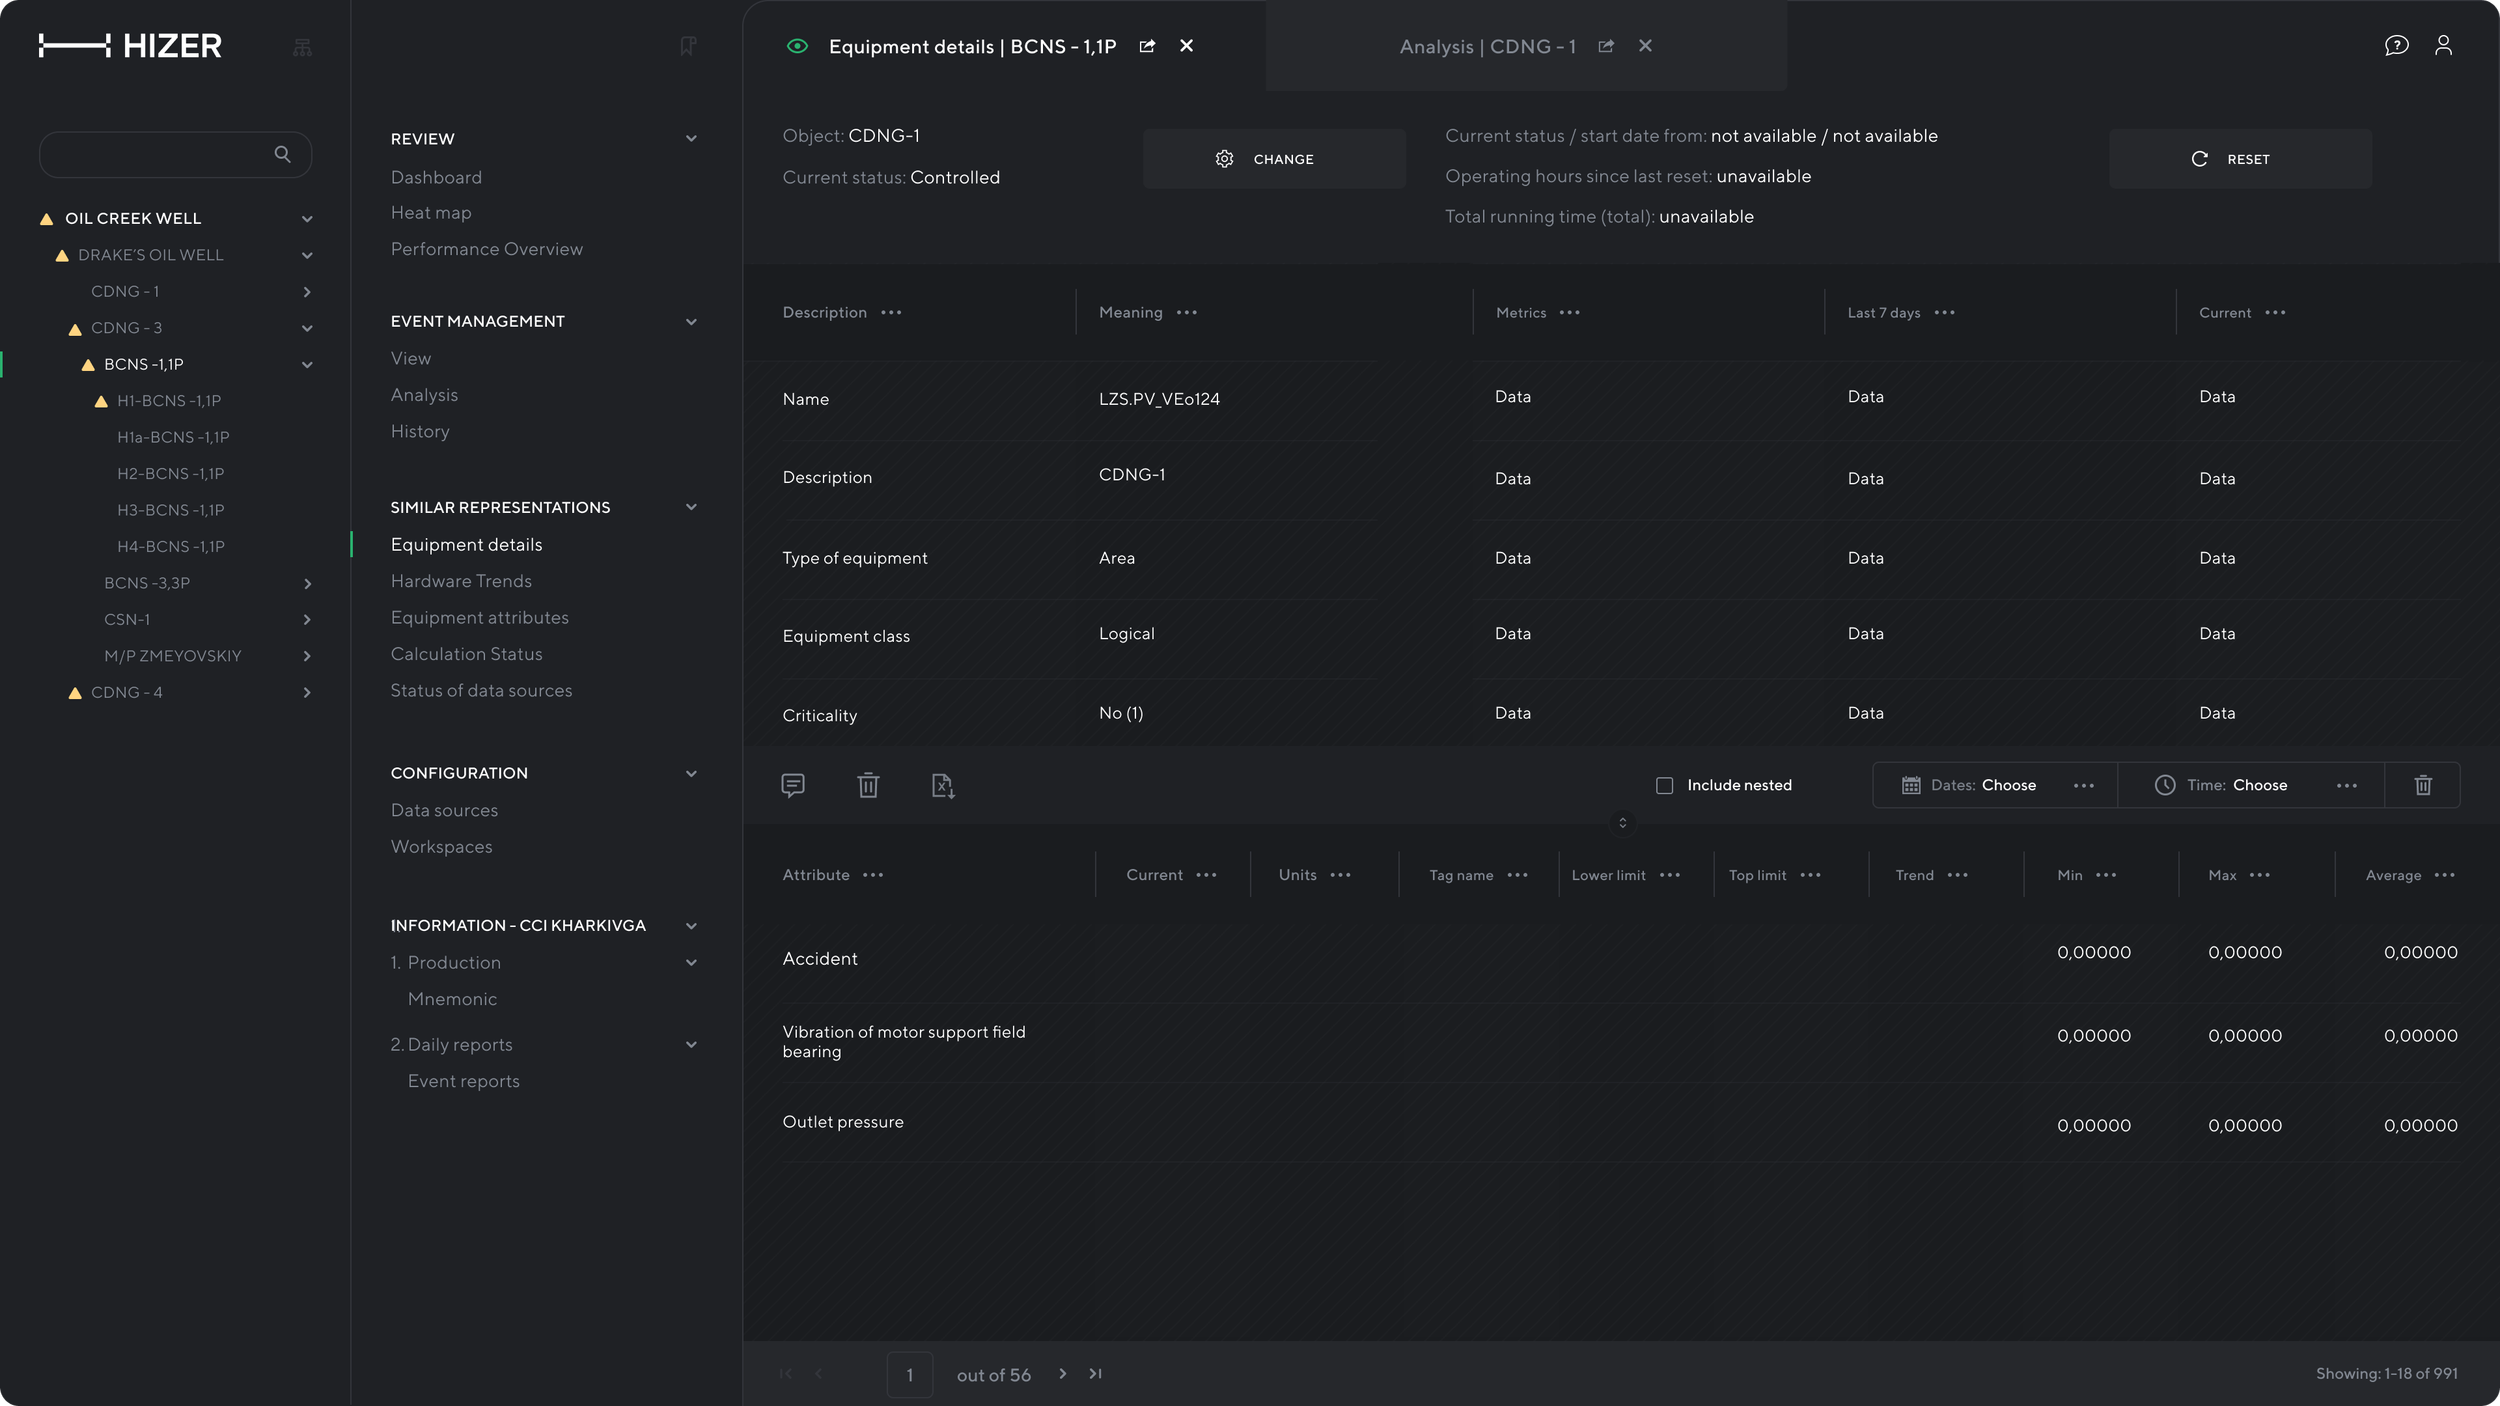This screenshot has height=1406, width=2500.
Task: Toggle the eye icon on Equipment details tab
Action: point(797,46)
